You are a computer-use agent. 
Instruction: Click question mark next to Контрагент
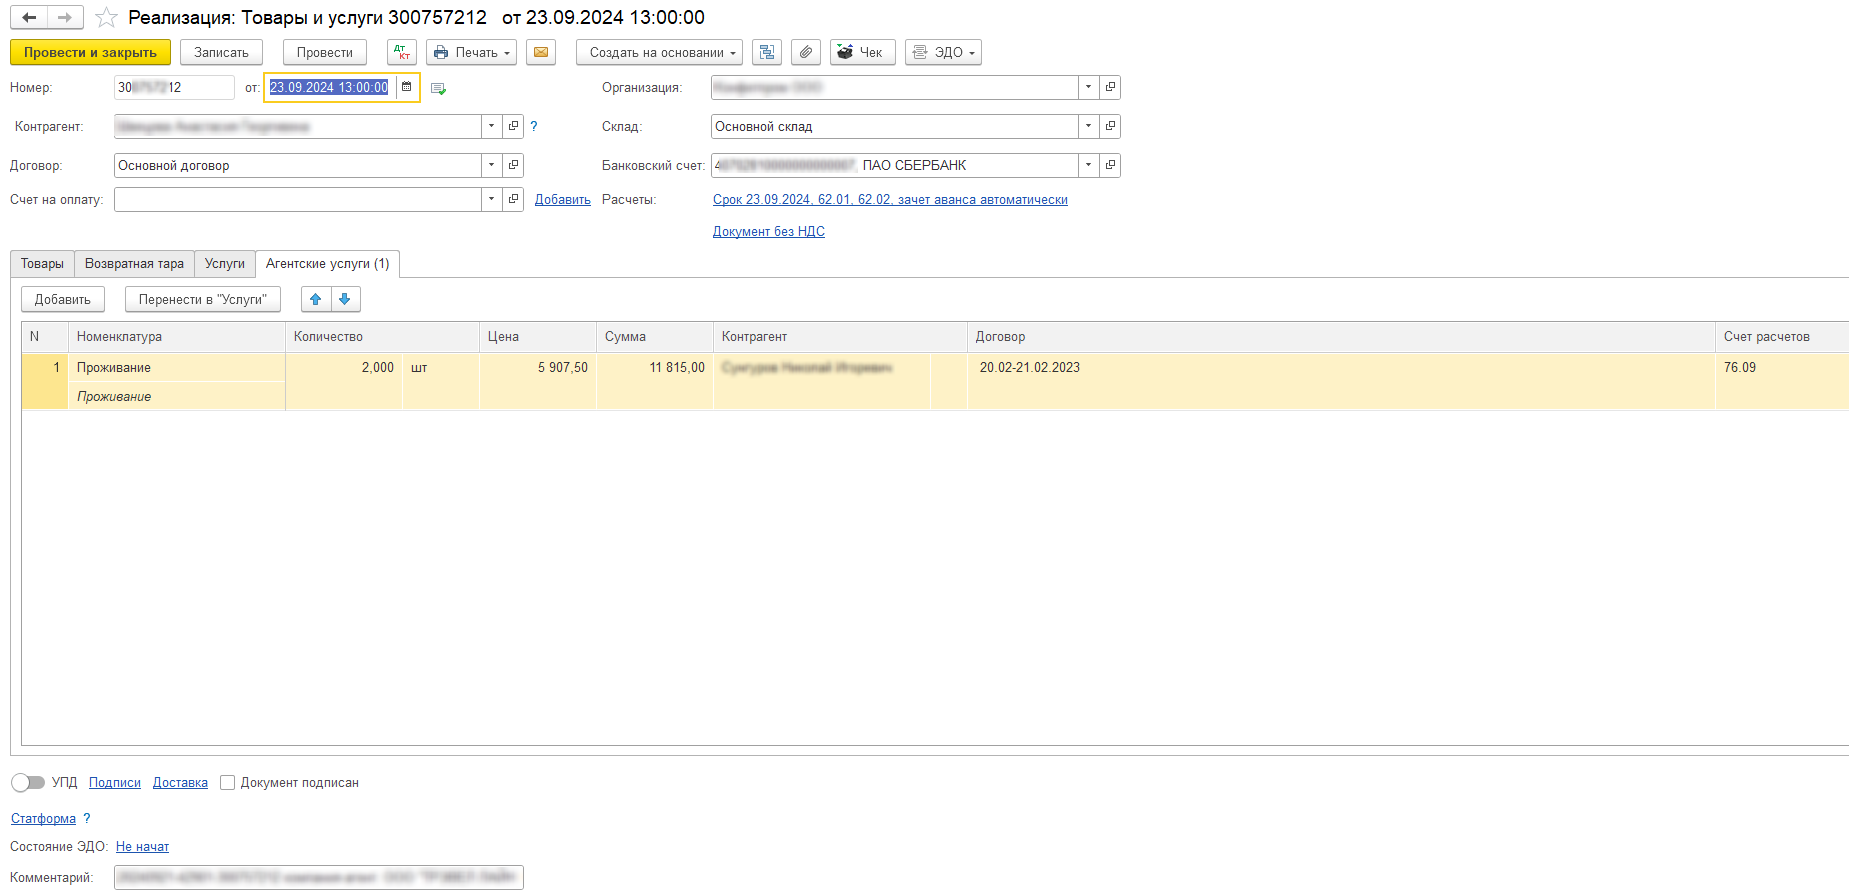pos(534,126)
